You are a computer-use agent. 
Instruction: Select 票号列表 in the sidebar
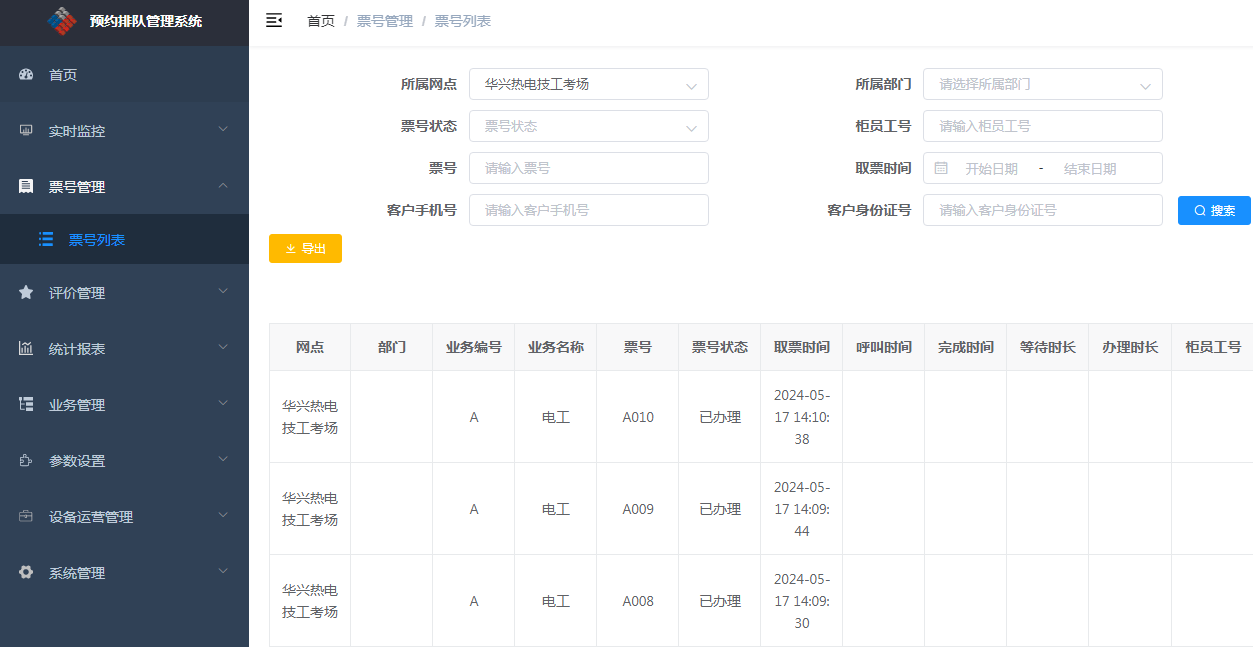point(96,240)
